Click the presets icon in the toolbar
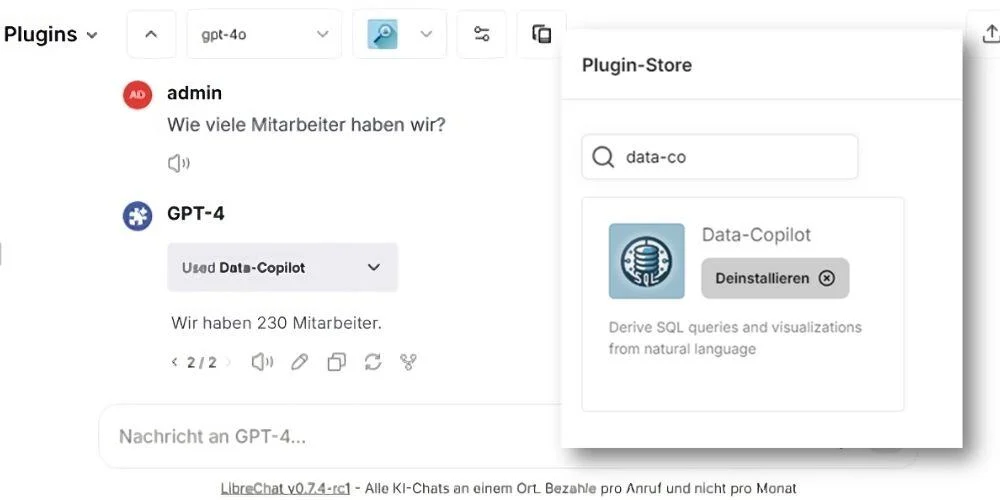 pyautogui.click(x=541, y=34)
